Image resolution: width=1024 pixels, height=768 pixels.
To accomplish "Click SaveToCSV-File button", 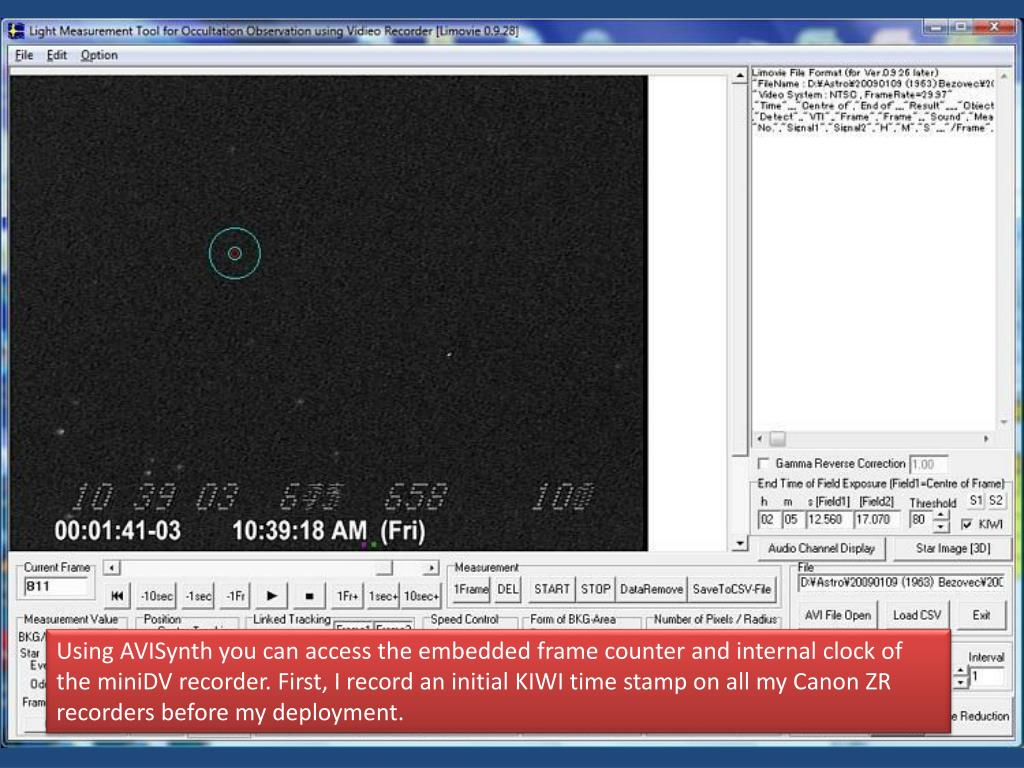I will (x=732, y=589).
